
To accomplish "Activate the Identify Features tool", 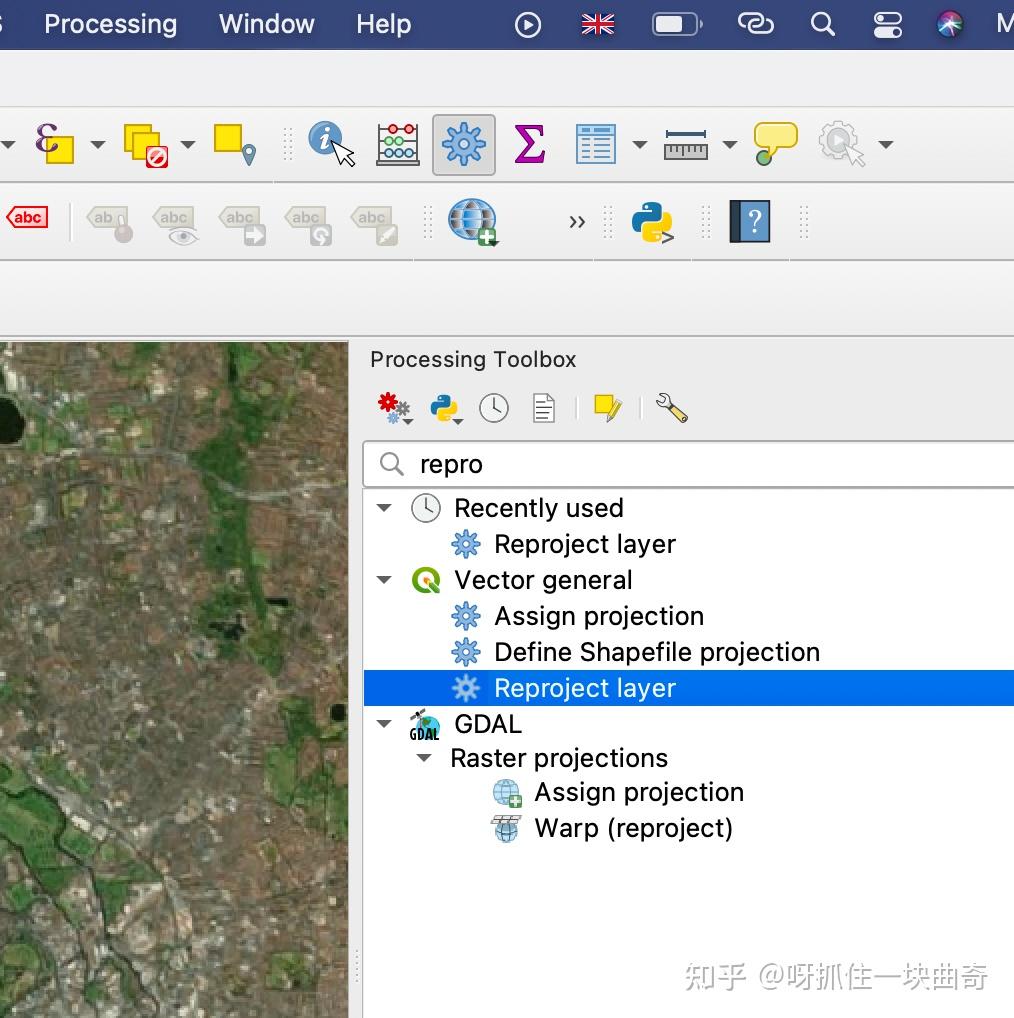I will point(331,143).
